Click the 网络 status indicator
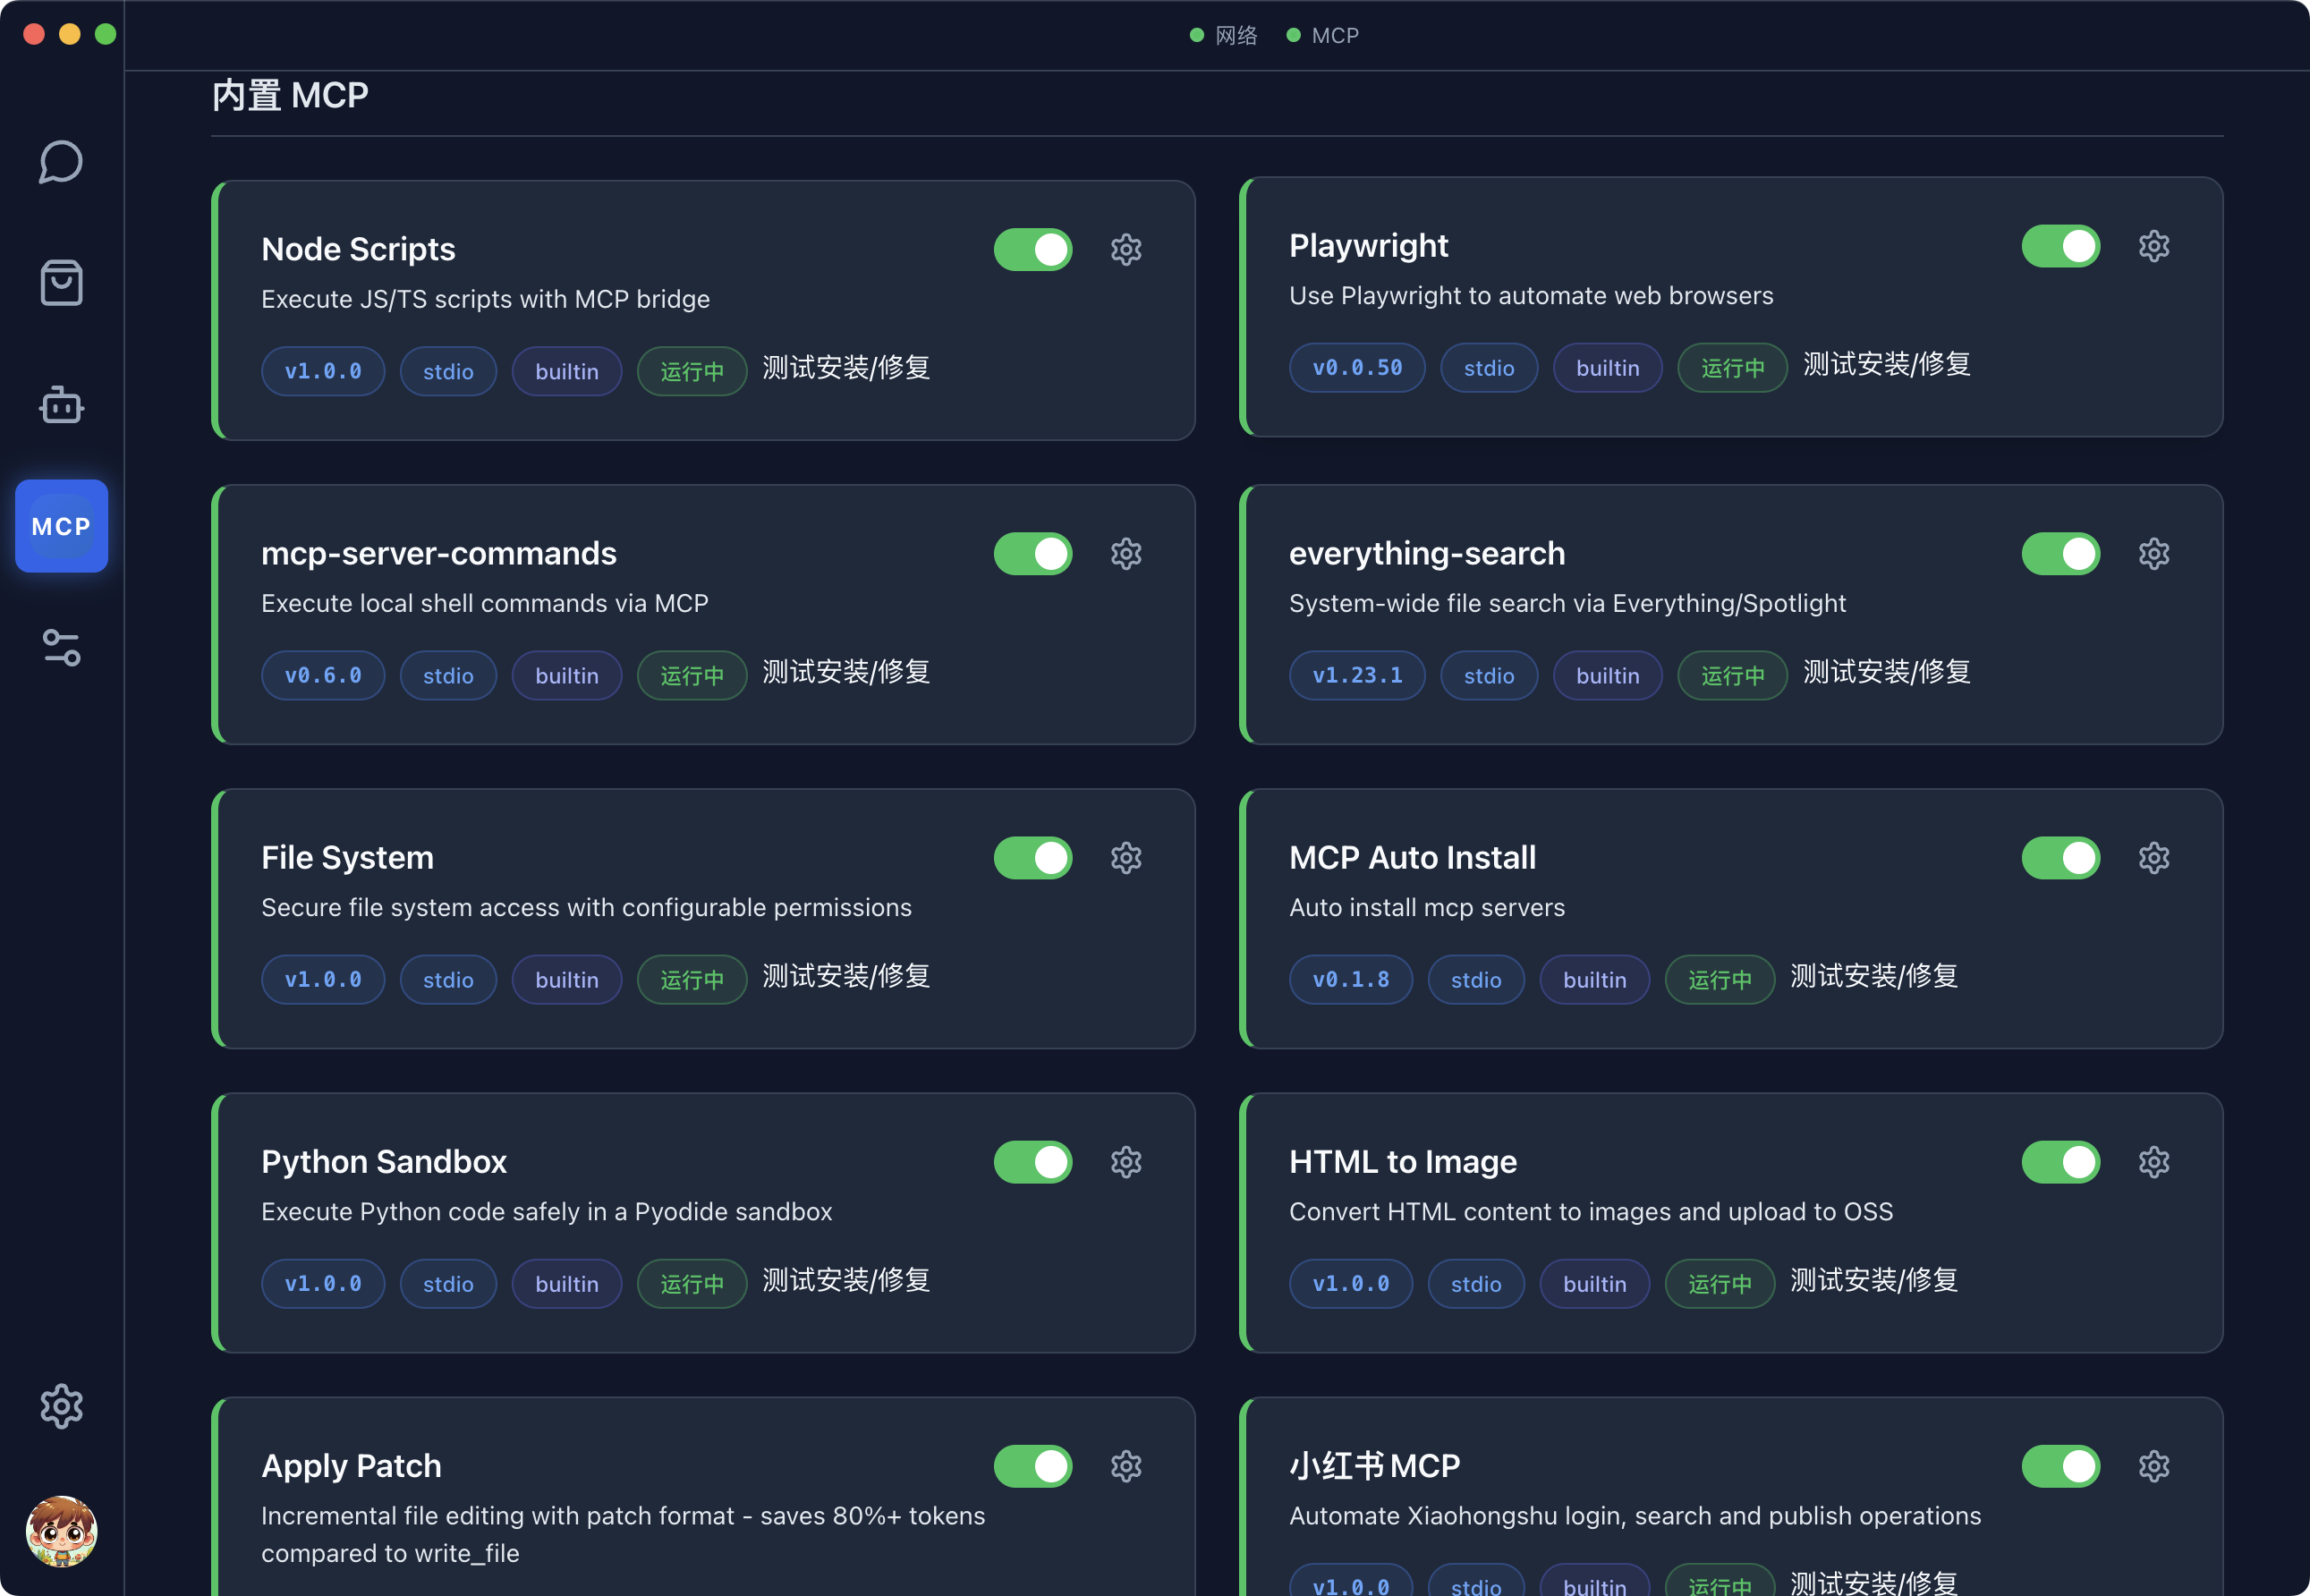Screen dimensions: 2310x1596 [x=1224, y=35]
